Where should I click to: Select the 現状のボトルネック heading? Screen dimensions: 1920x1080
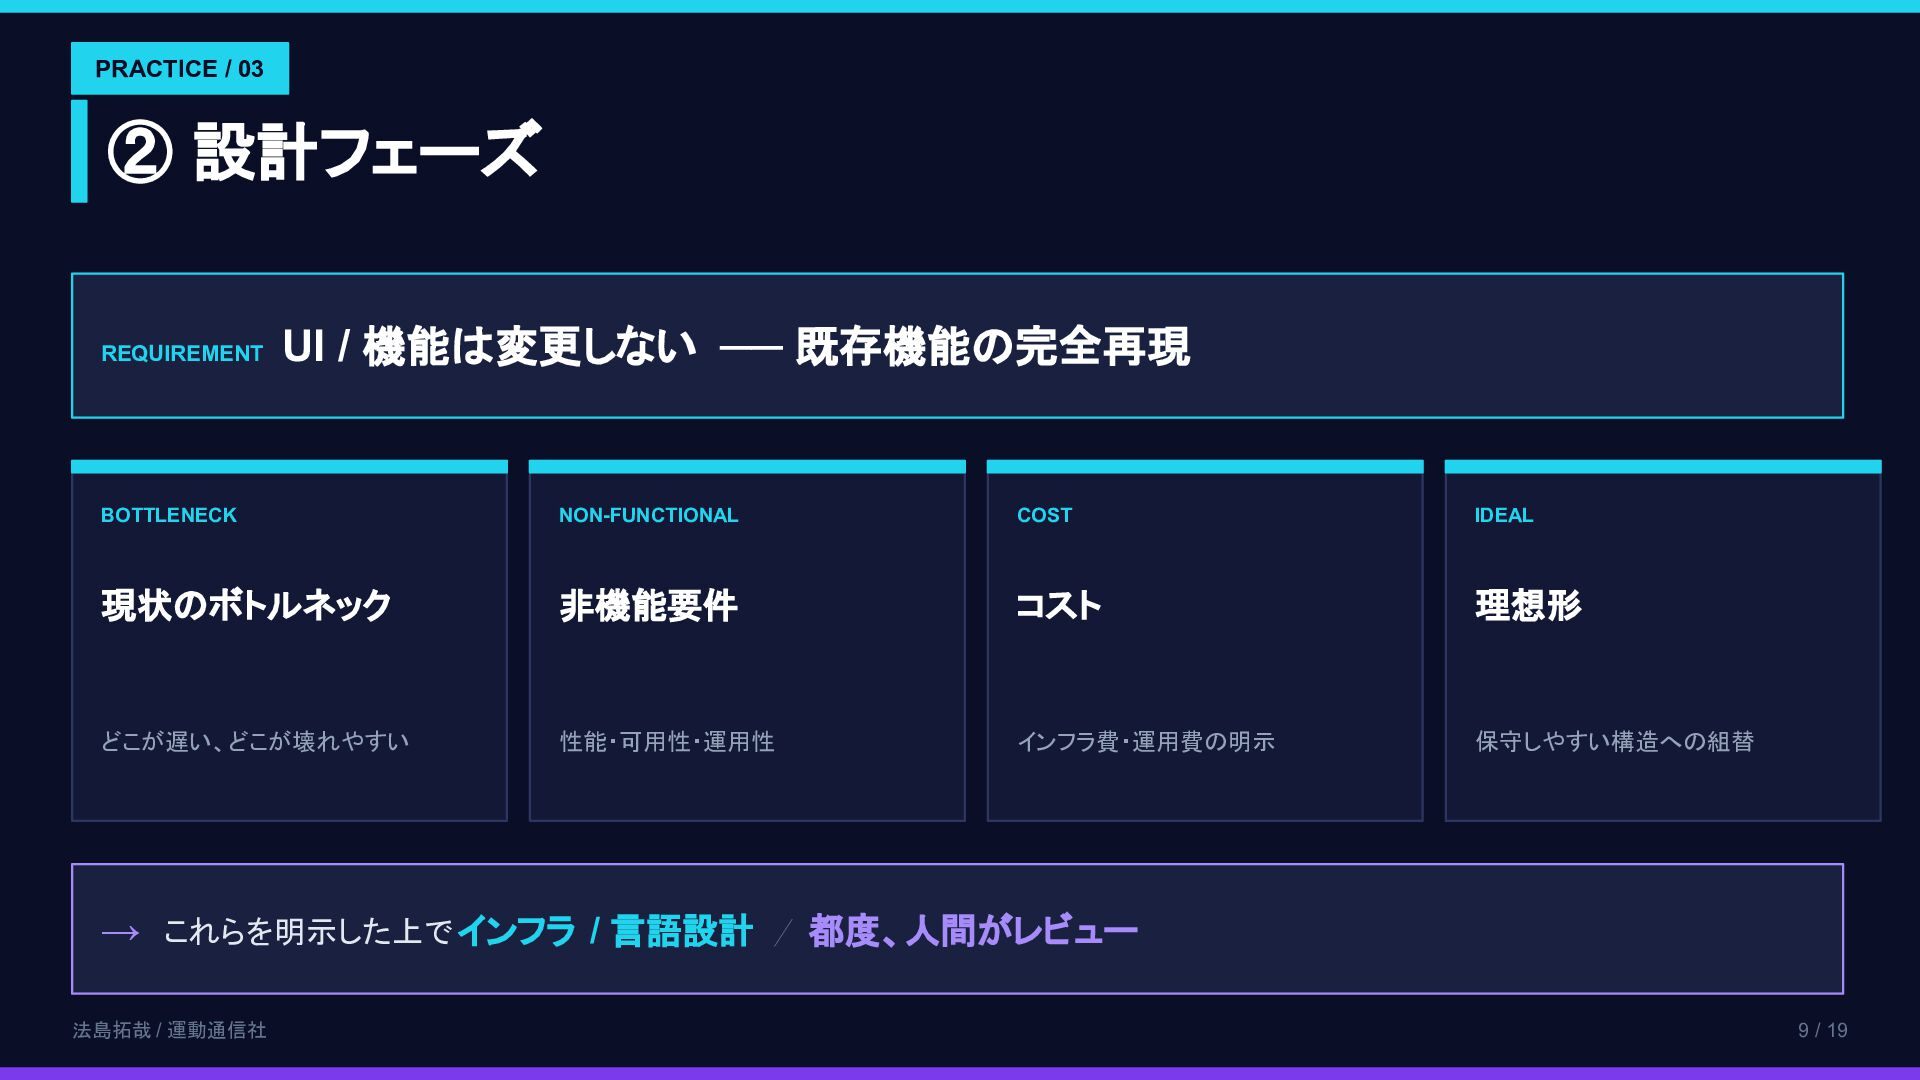(x=246, y=606)
